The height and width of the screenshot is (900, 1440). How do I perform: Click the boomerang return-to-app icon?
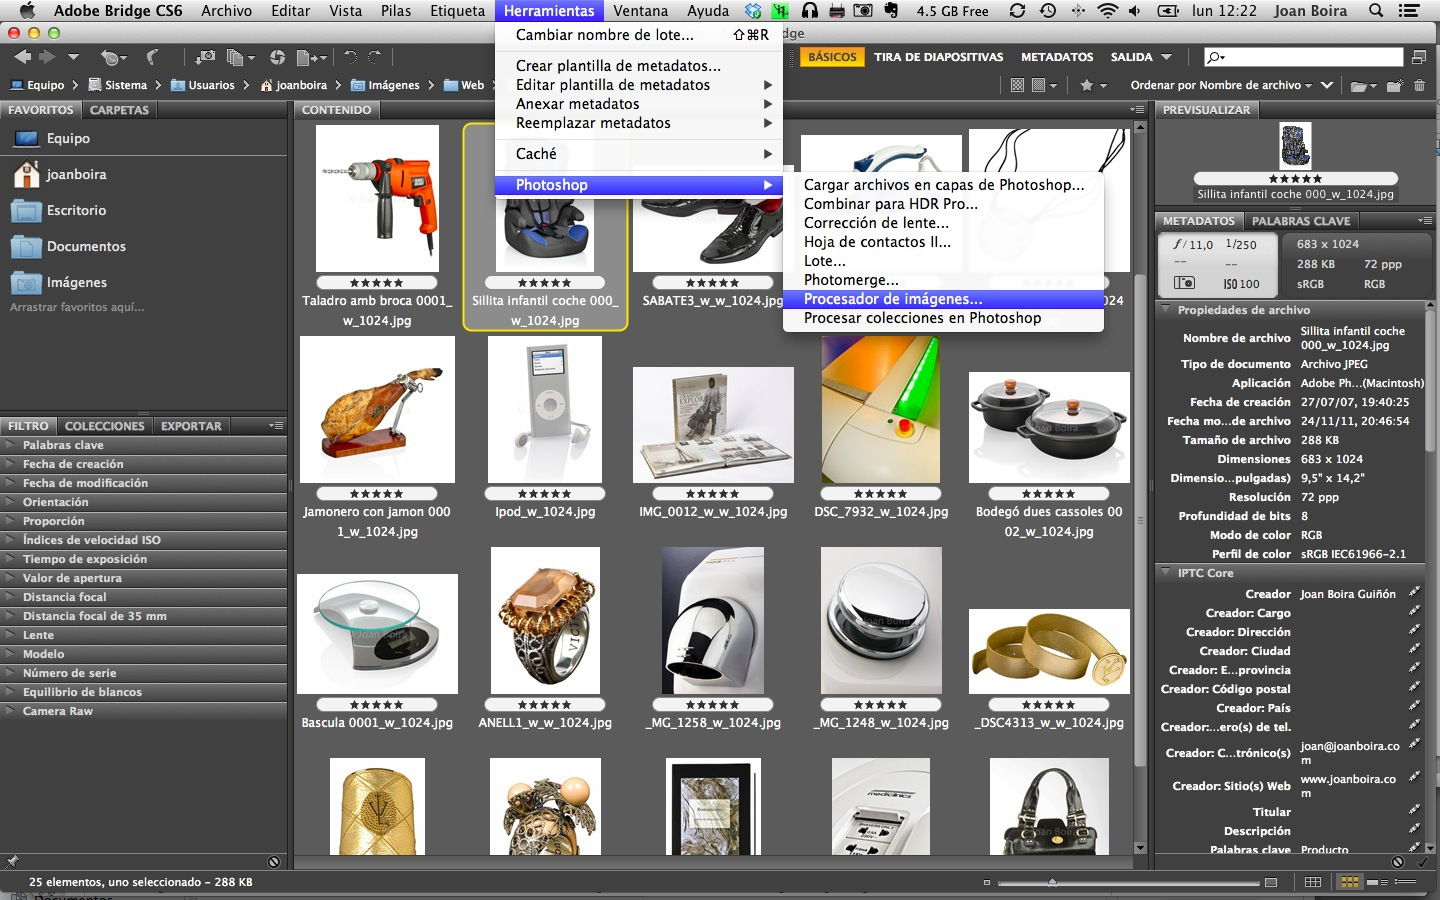click(152, 58)
